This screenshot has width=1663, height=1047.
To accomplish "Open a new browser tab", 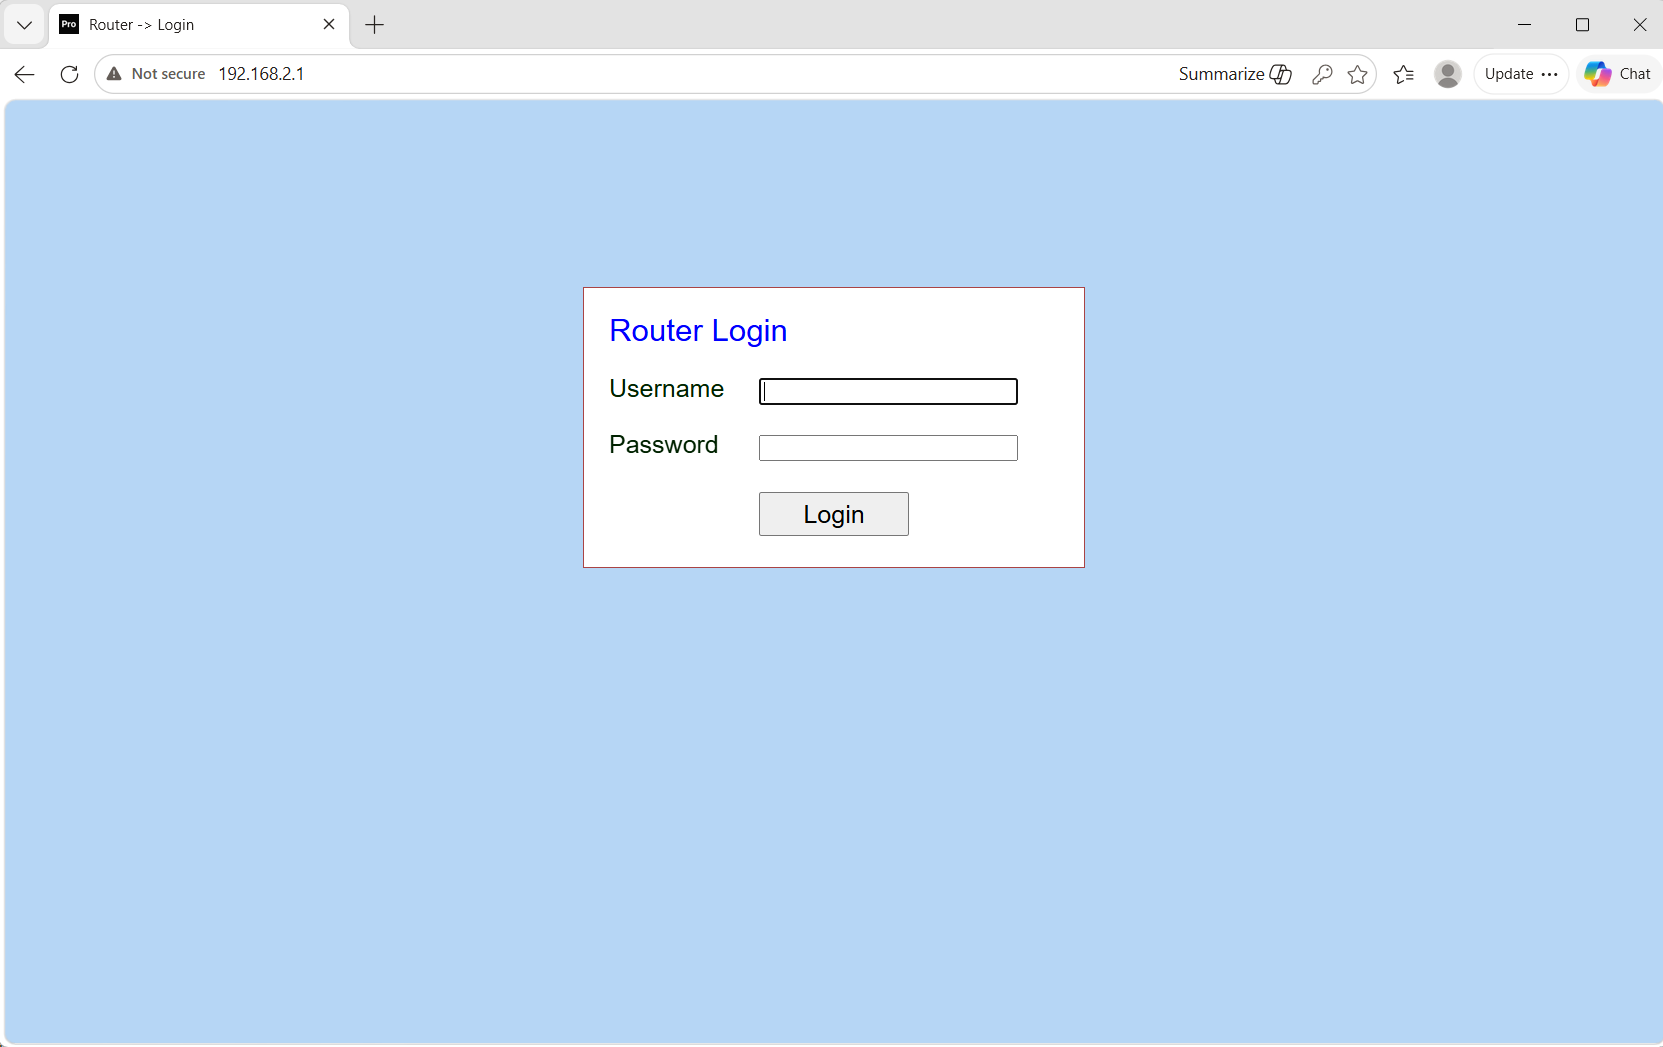I will click(x=375, y=25).
